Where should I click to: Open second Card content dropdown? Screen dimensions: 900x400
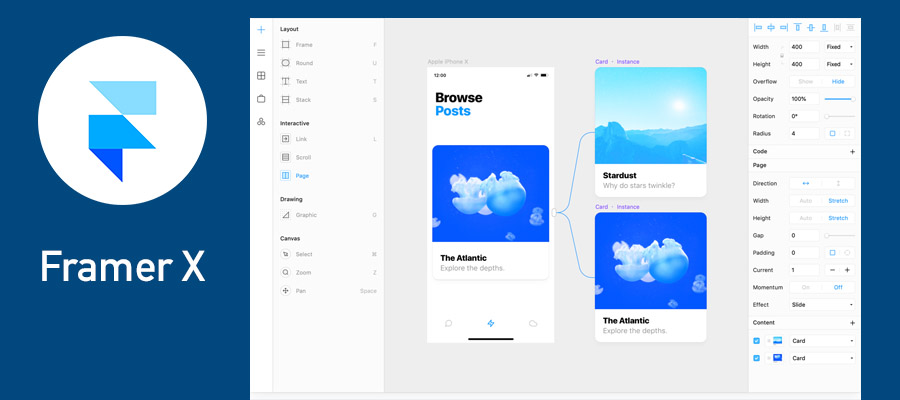[822, 358]
